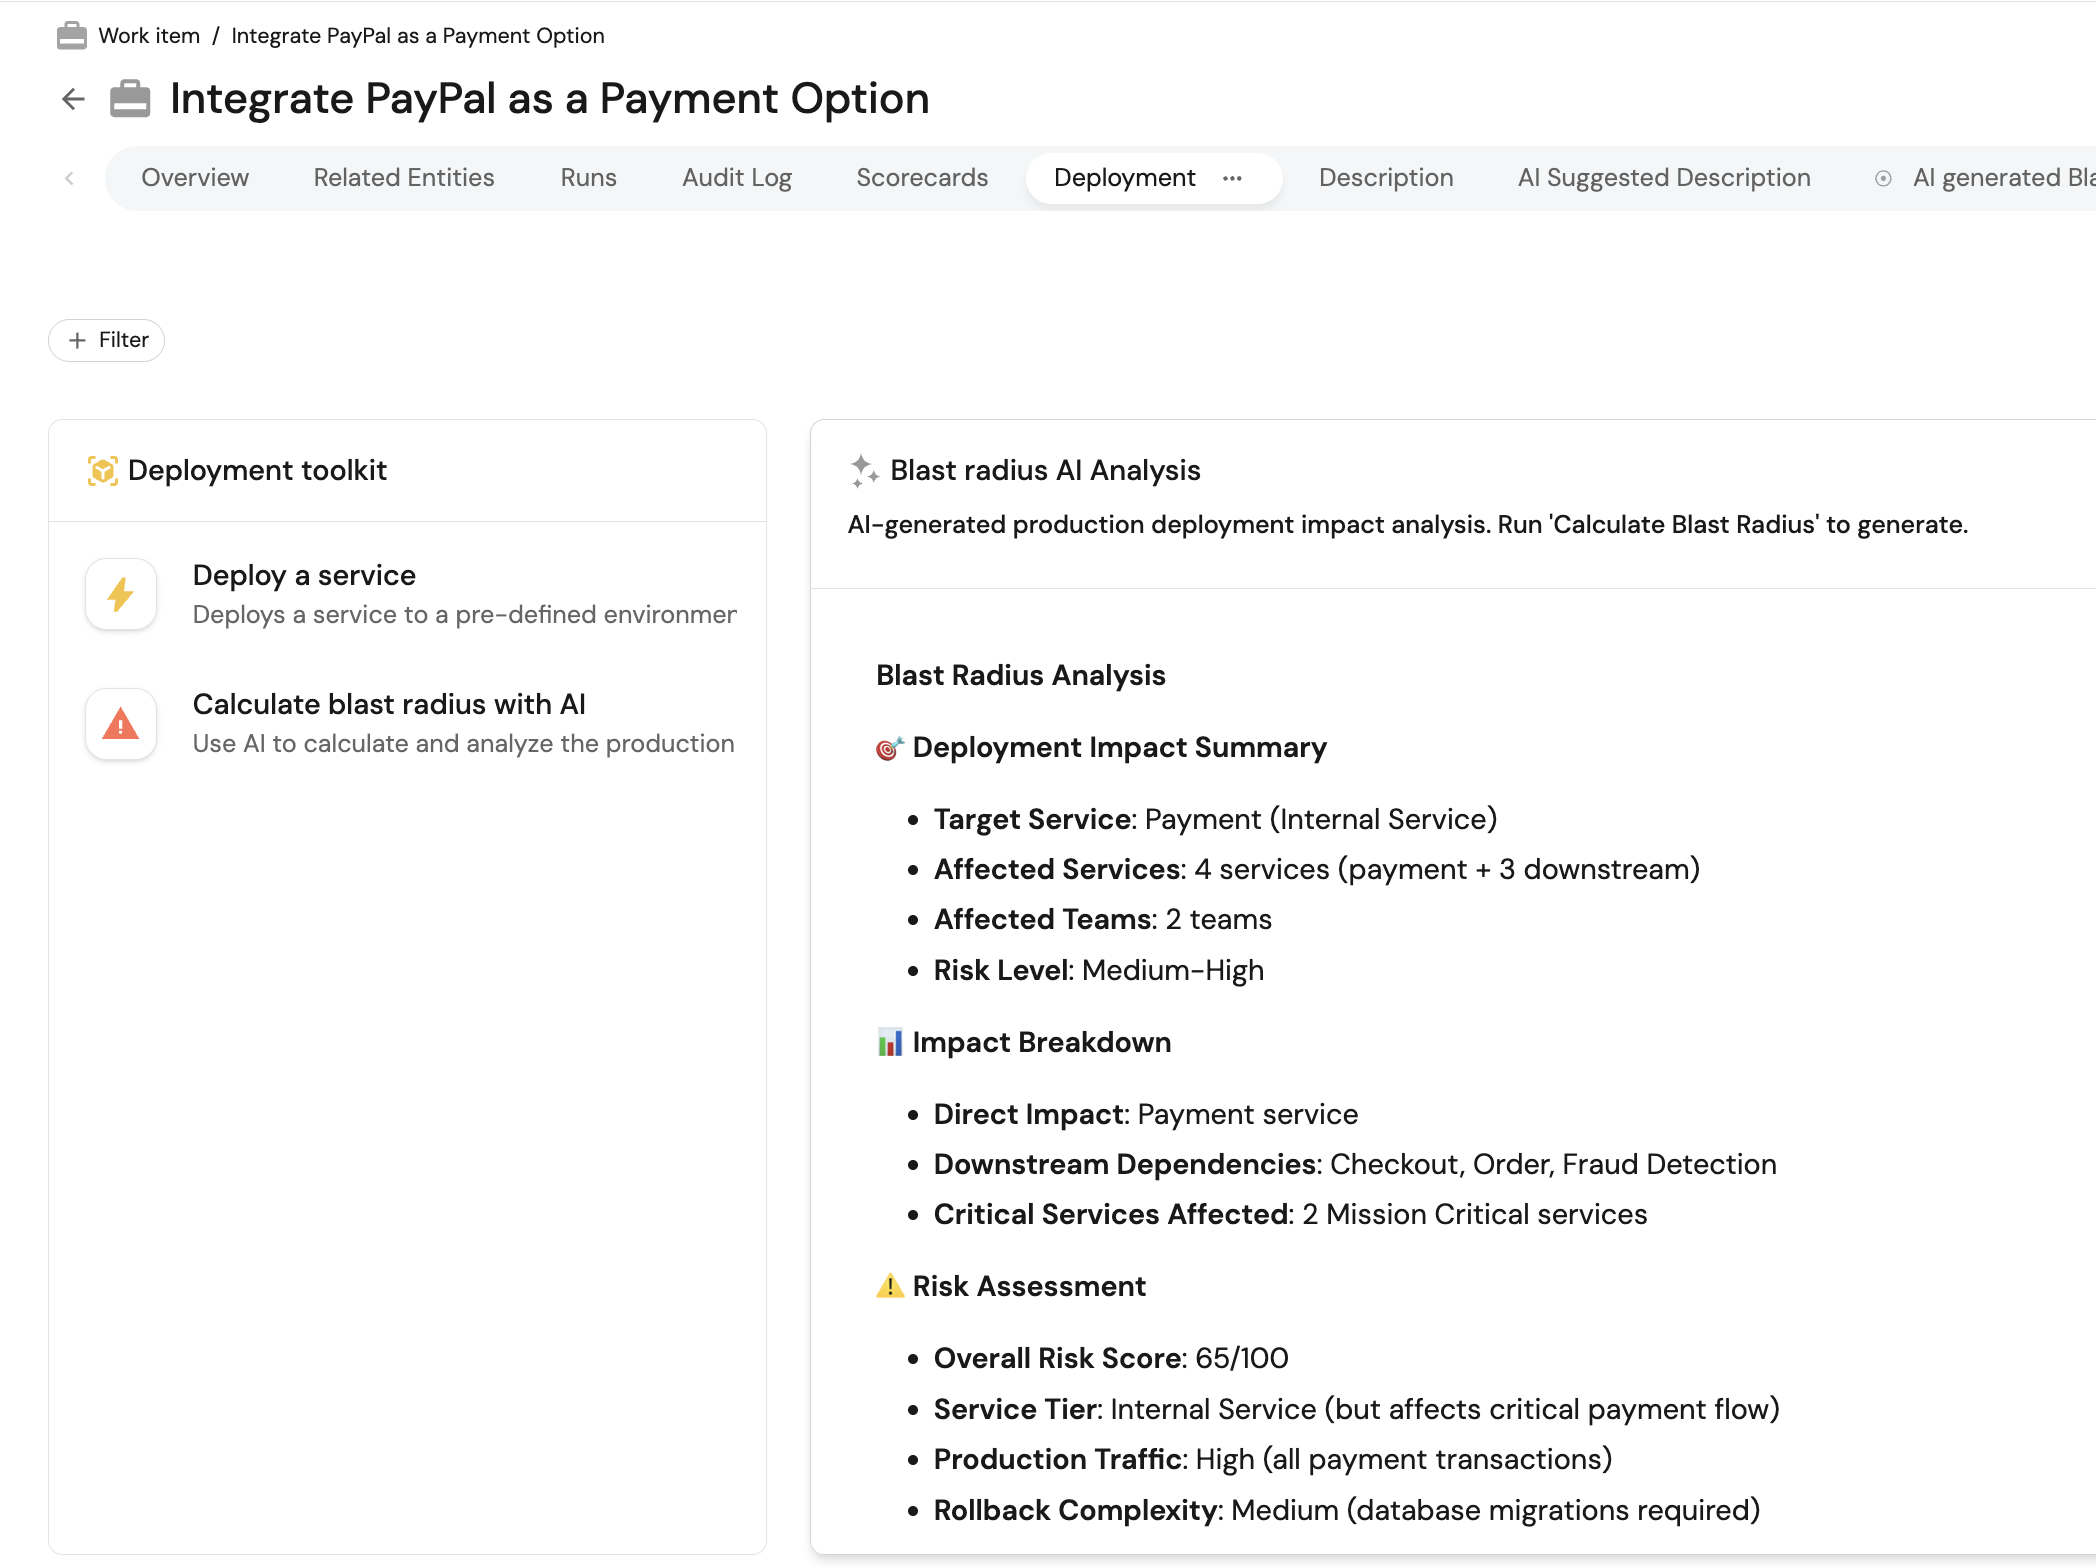Screen dimensions: 2096x1568
Task: Open the Runs tab
Action: point(588,178)
